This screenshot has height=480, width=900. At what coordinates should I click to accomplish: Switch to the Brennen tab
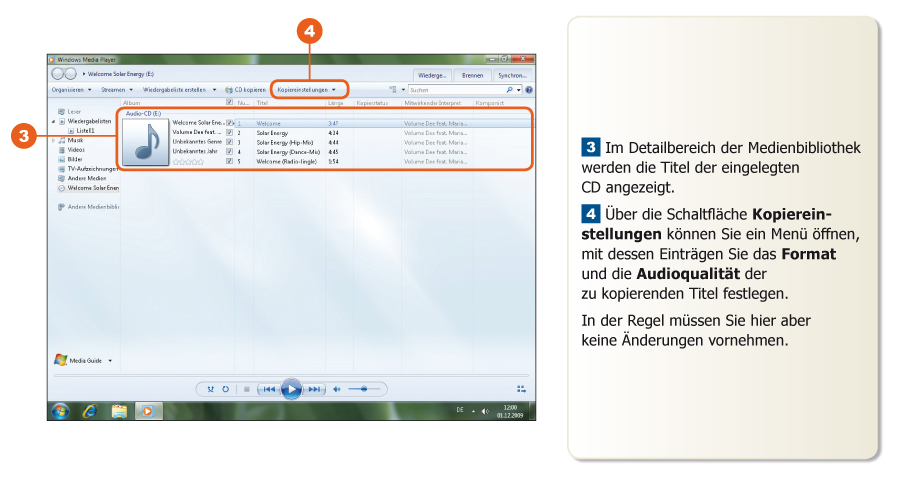tap(472, 75)
